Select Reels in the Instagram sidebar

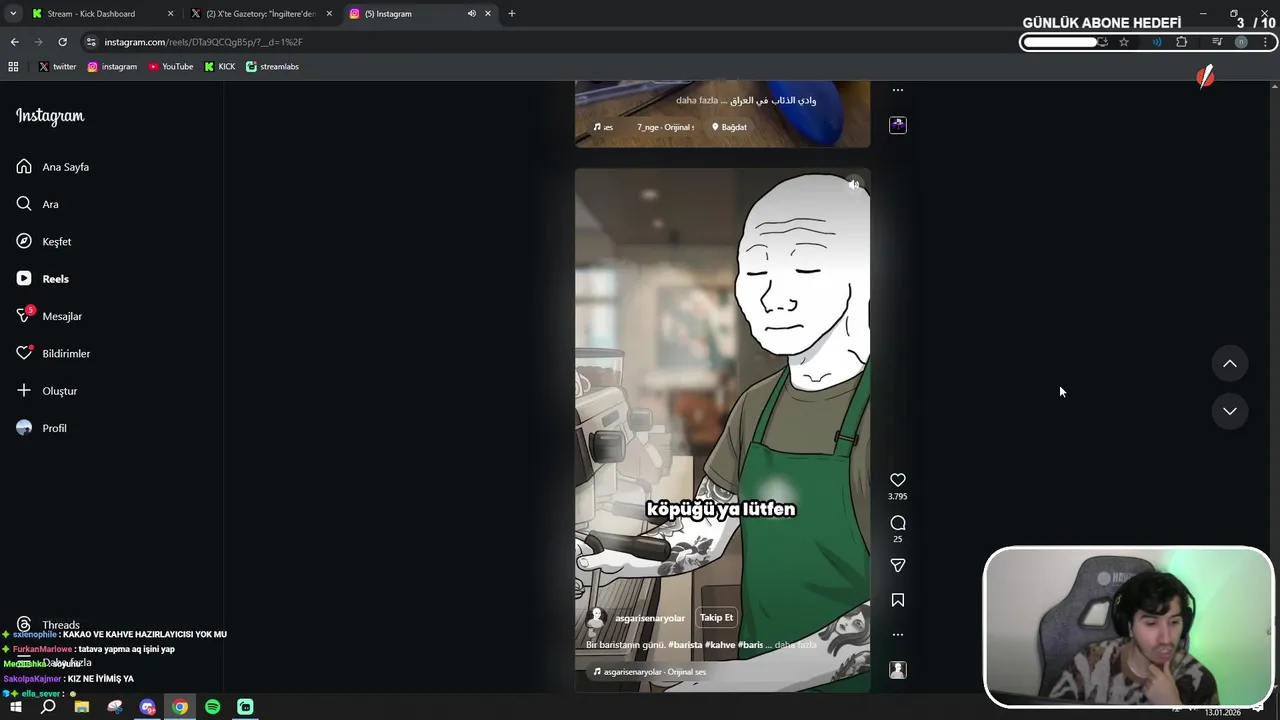[43, 279]
